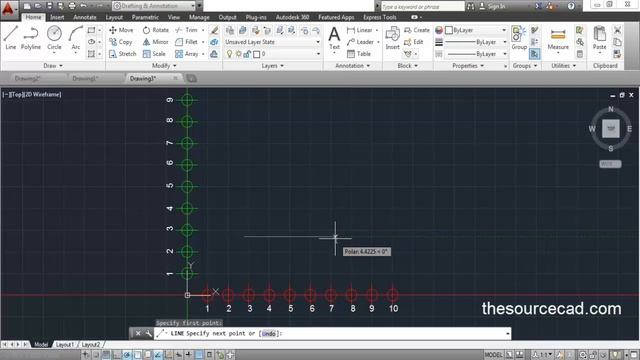Open Unsaved Layer State dropdown

tap(272, 42)
